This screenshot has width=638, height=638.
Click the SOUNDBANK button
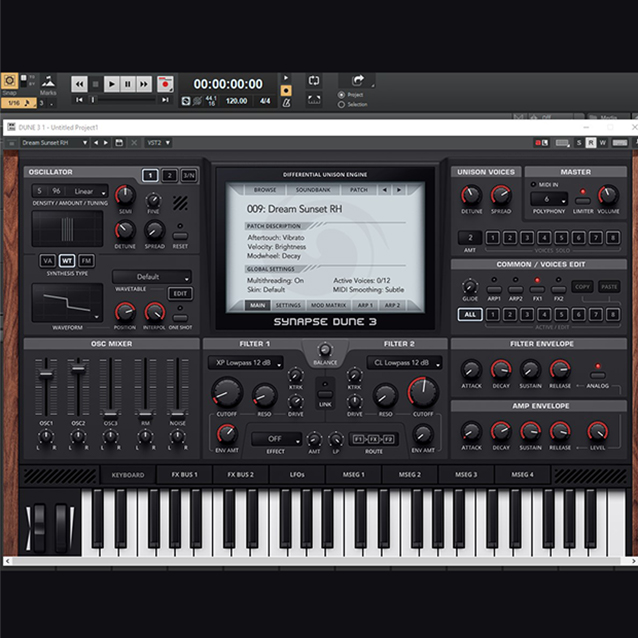312,189
